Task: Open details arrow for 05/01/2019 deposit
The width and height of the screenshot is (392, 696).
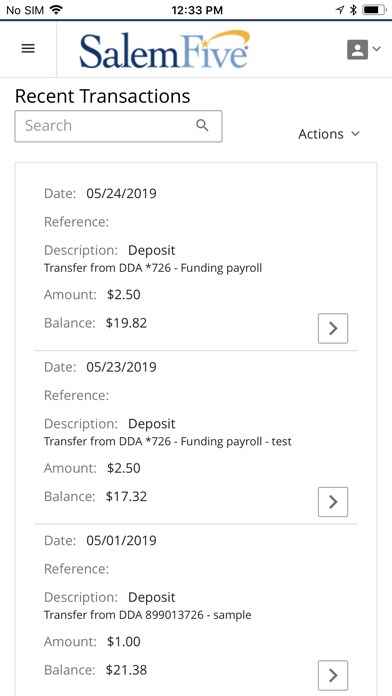Action: coord(333,676)
